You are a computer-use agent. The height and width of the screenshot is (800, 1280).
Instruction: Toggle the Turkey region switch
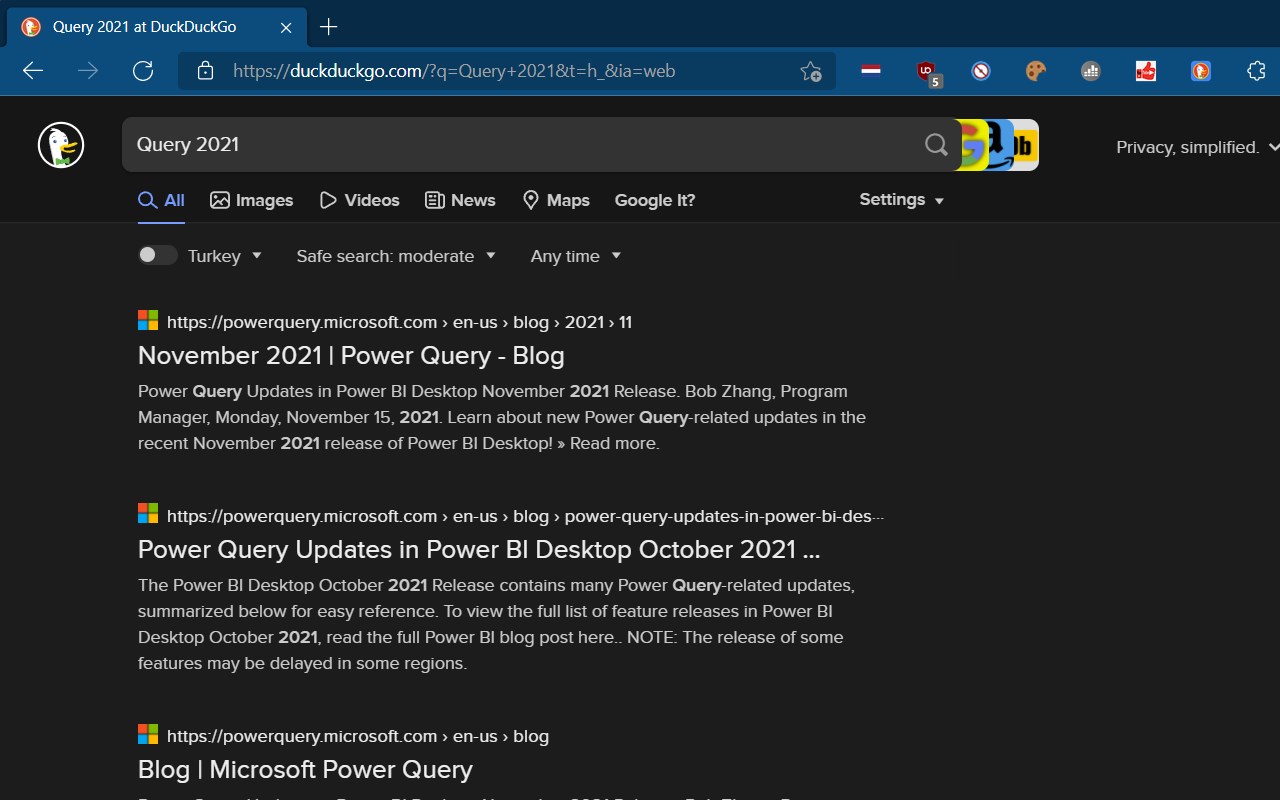pyautogui.click(x=157, y=255)
